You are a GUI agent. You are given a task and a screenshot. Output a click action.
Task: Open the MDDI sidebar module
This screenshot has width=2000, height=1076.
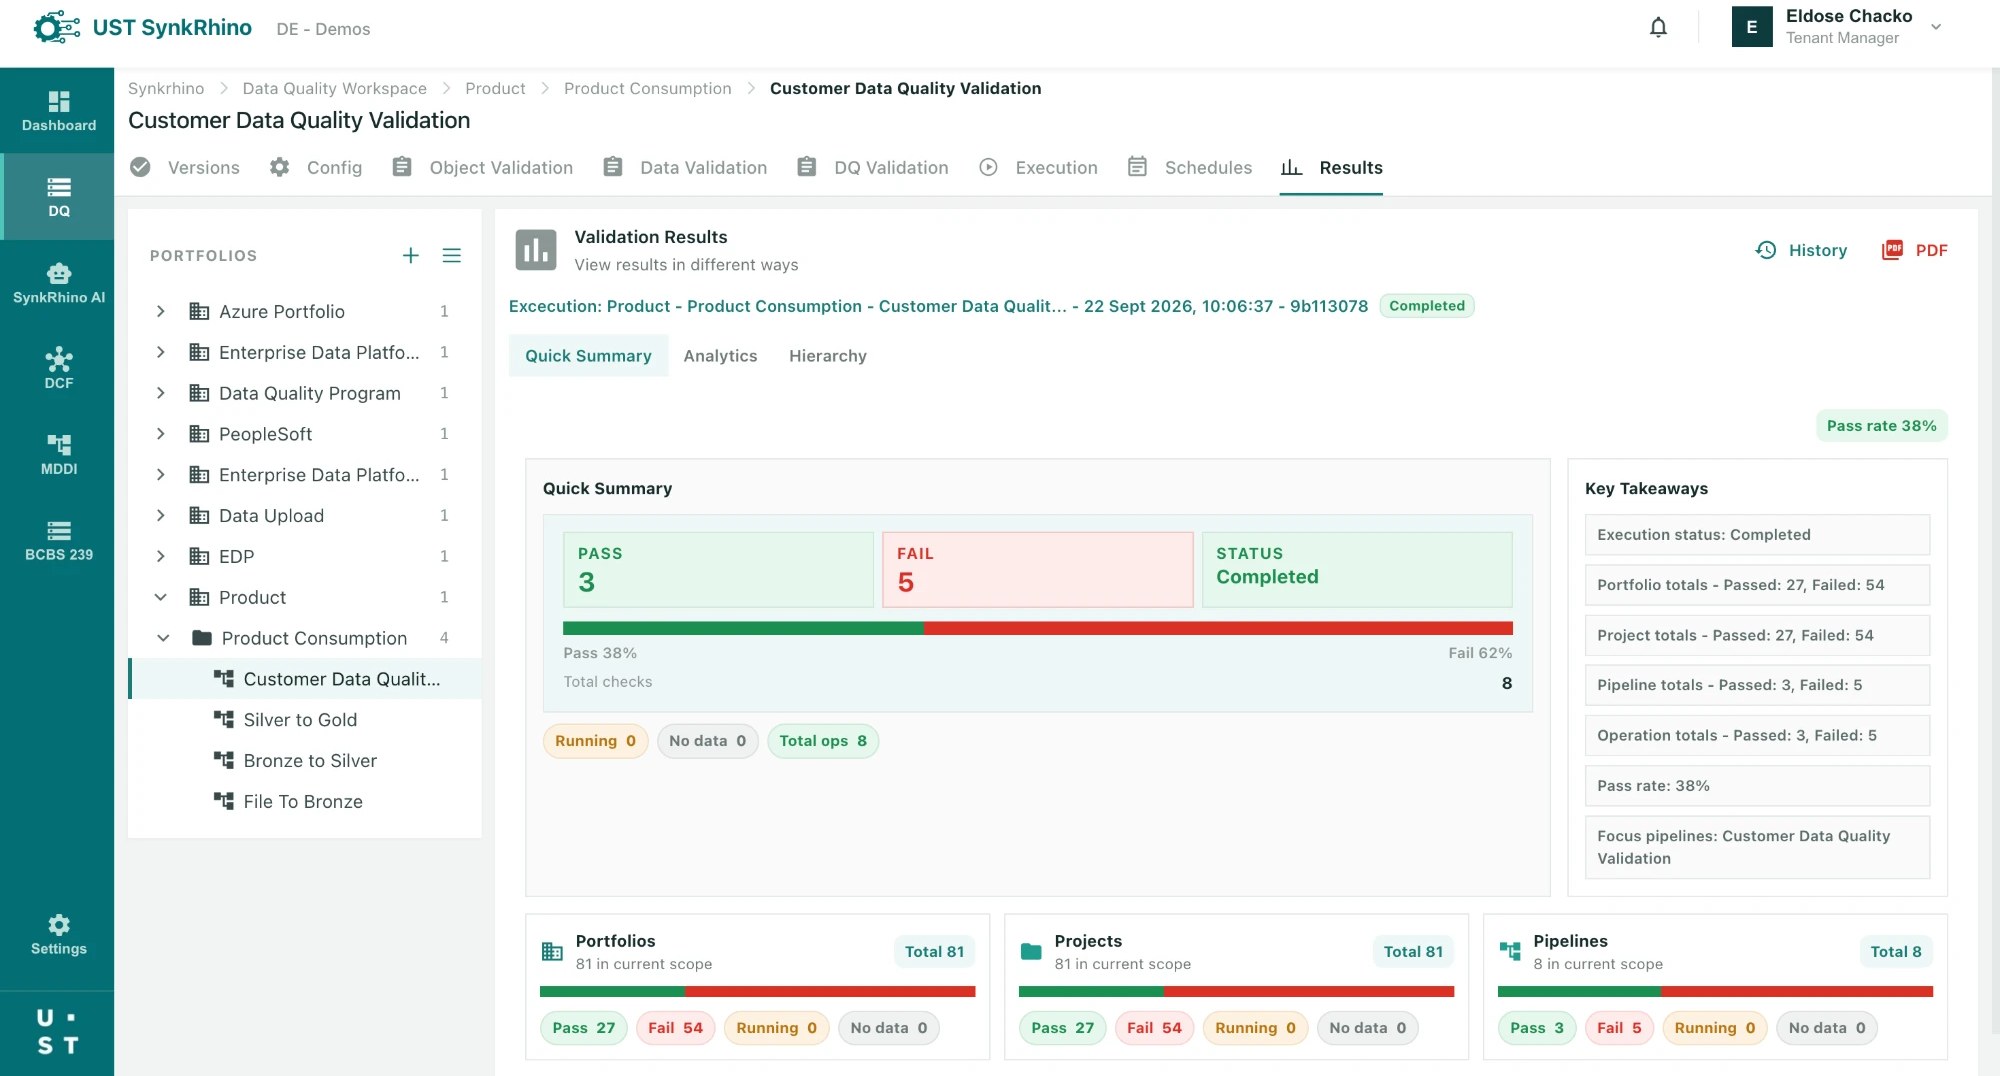coord(58,454)
